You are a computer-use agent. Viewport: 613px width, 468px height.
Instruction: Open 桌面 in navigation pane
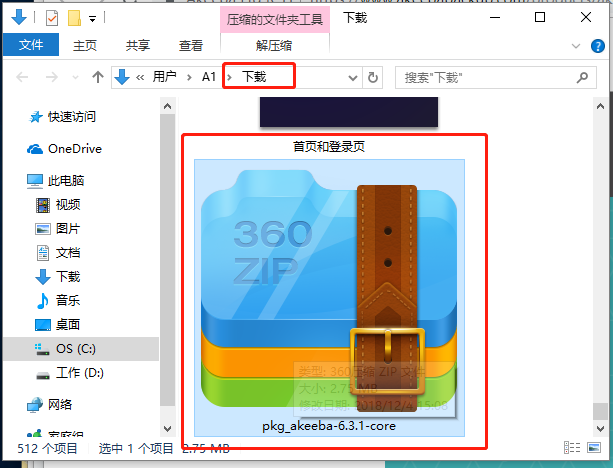(58, 325)
